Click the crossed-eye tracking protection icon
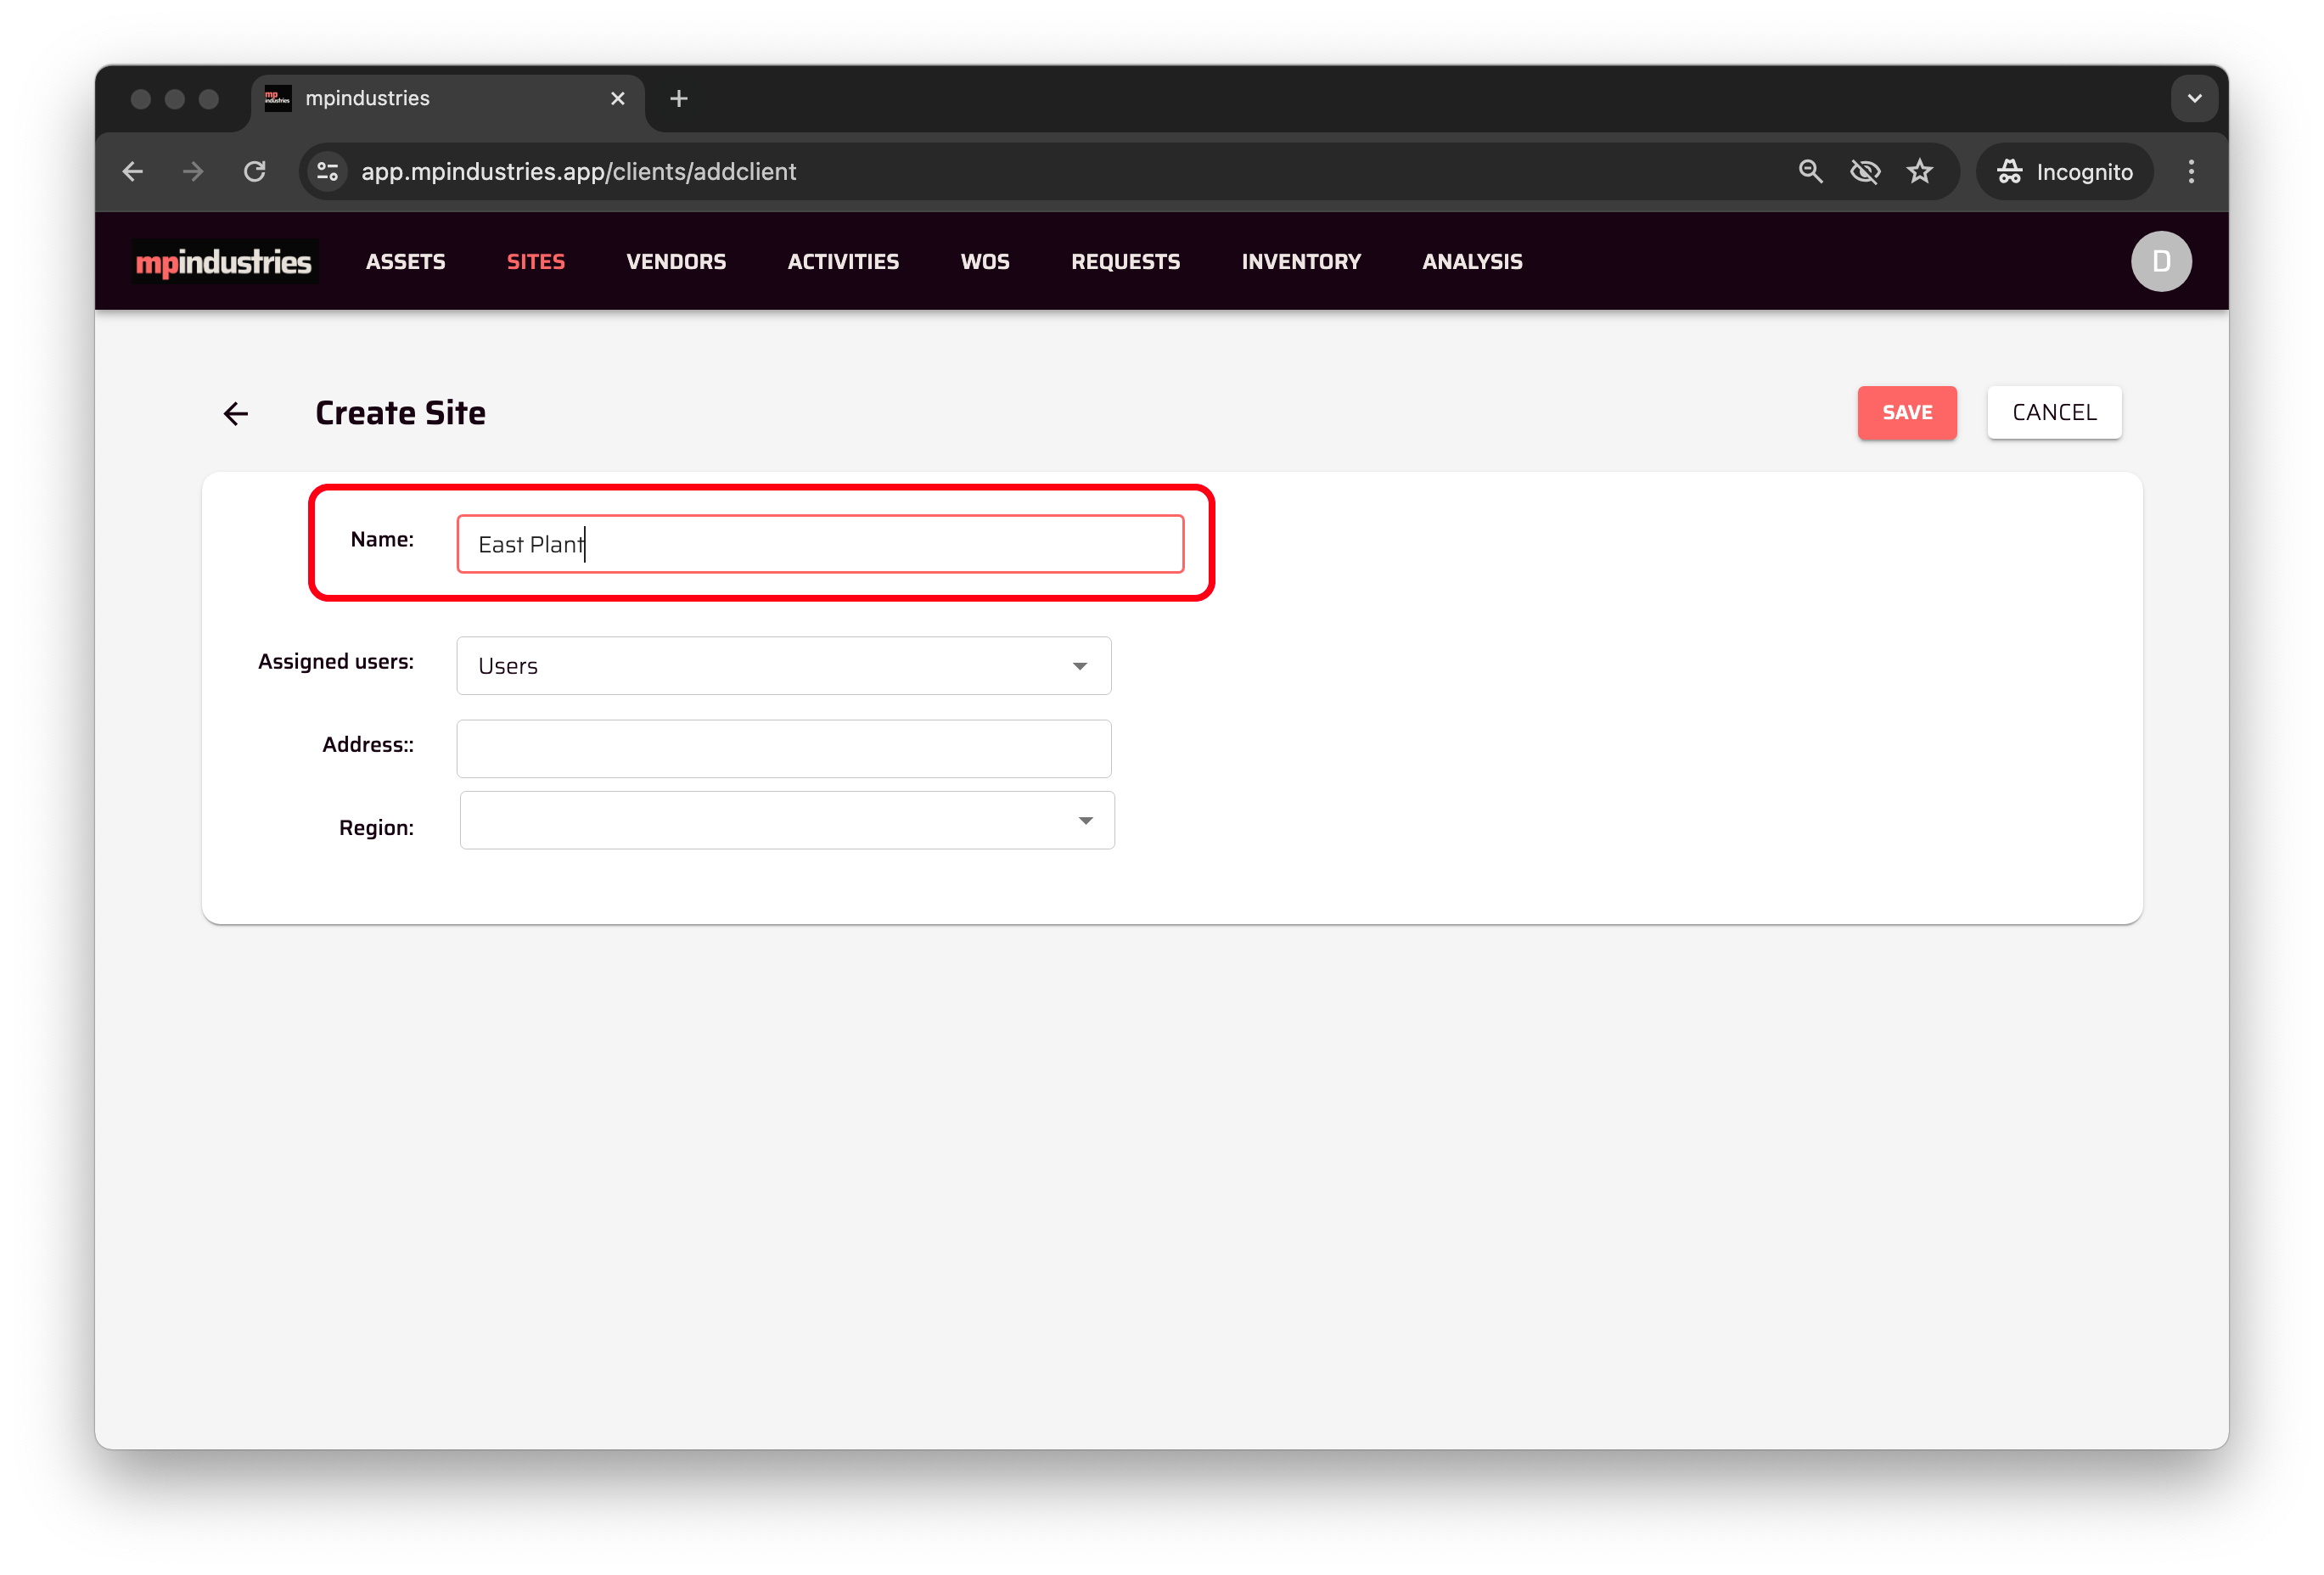This screenshot has height=1575, width=2324. click(1864, 172)
